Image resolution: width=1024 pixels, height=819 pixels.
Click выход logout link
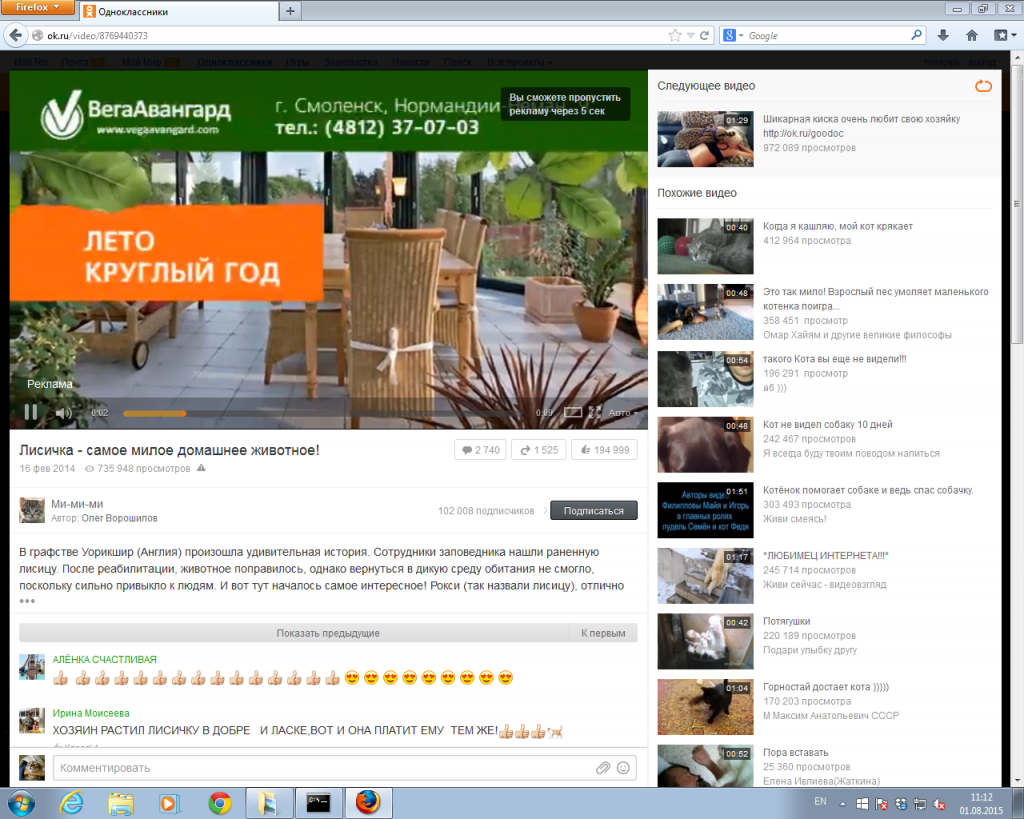click(982, 62)
